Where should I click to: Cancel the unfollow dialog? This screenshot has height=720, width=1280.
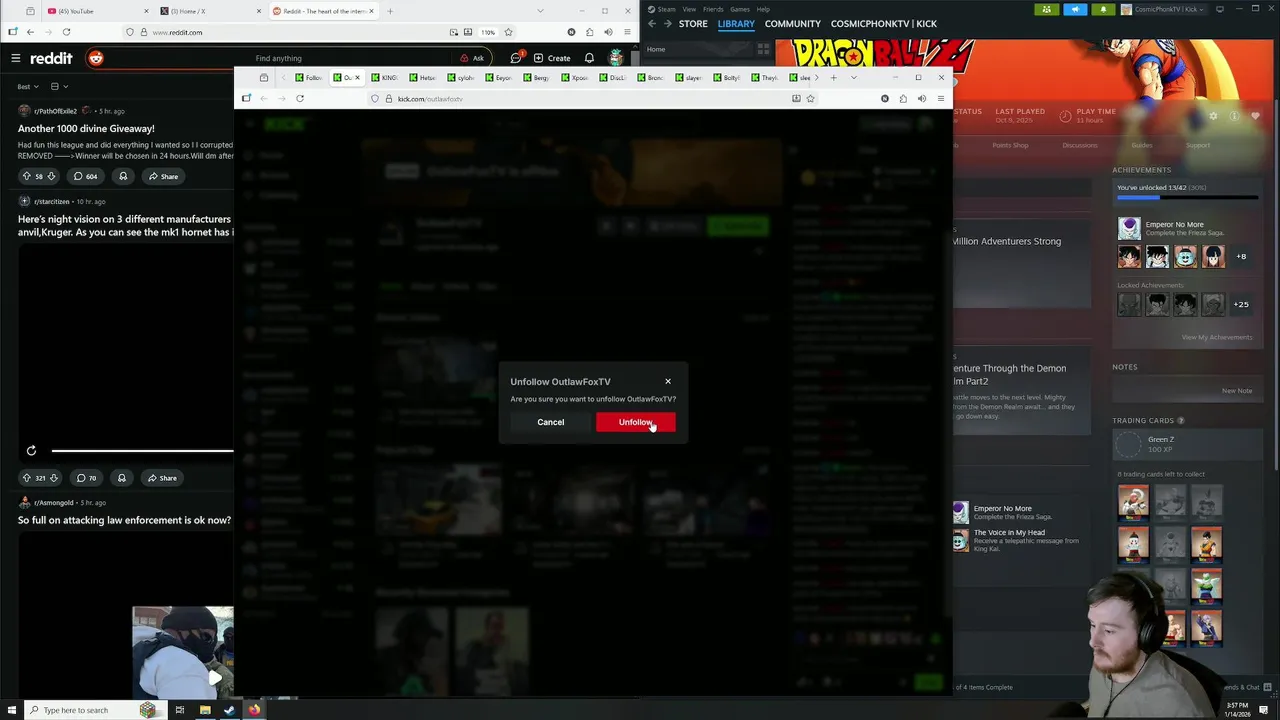550,422
